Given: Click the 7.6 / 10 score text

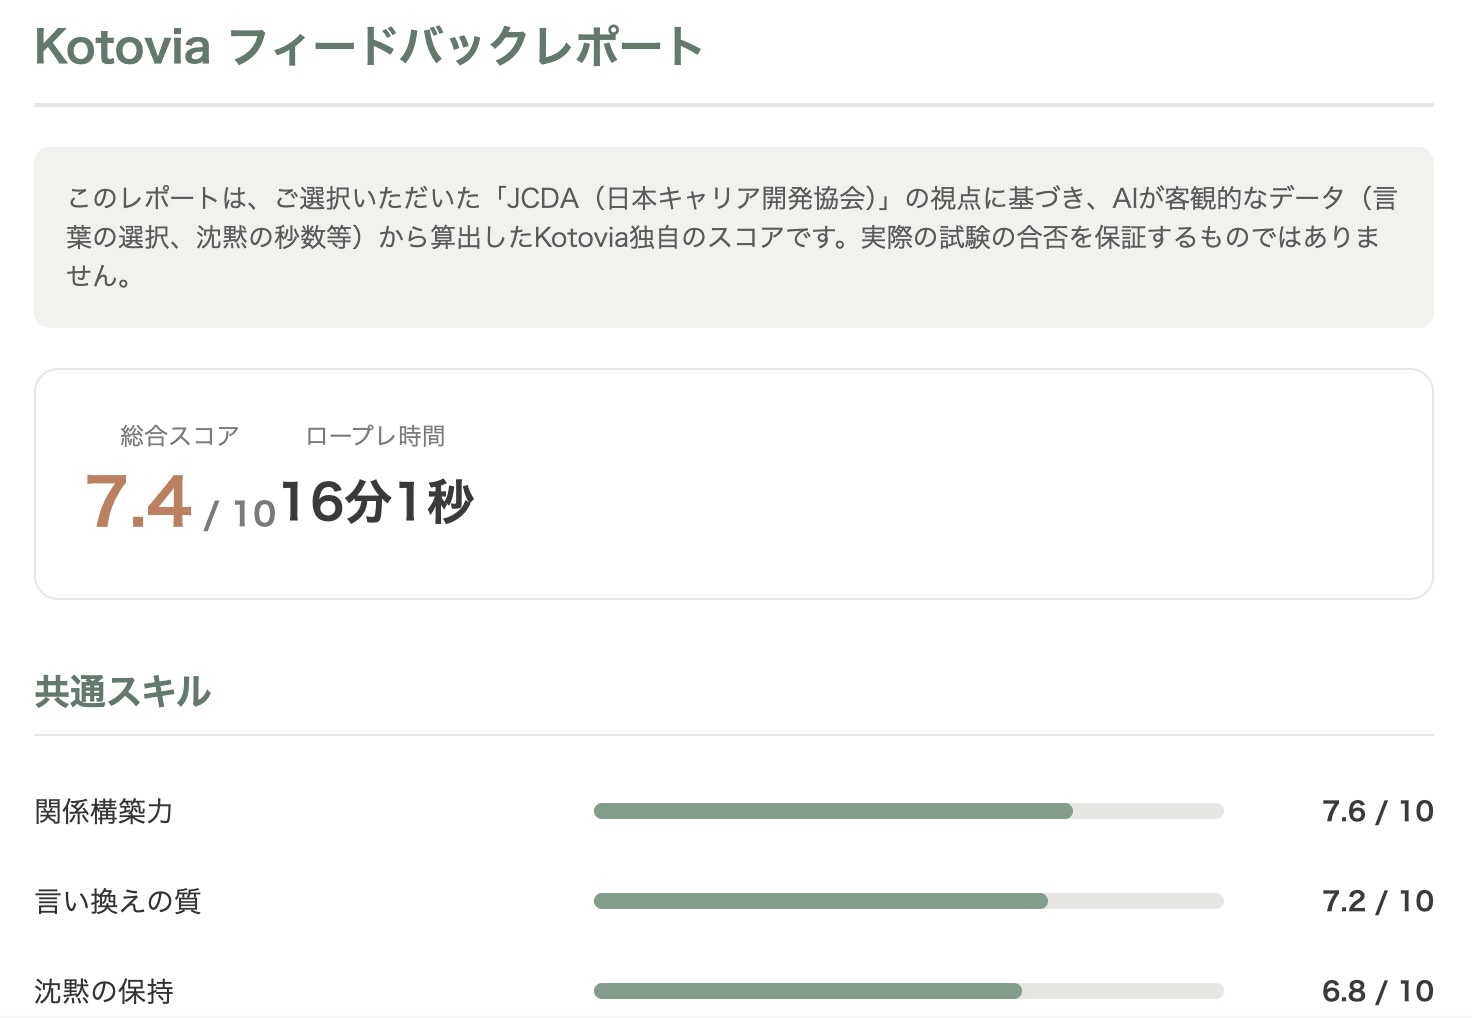Looking at the screenshot, I should 1378,811.
